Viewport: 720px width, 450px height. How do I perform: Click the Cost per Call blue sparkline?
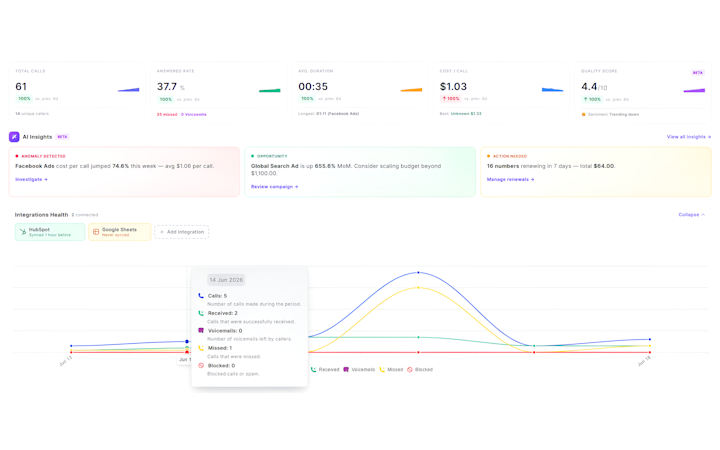[x=552, y=90]
